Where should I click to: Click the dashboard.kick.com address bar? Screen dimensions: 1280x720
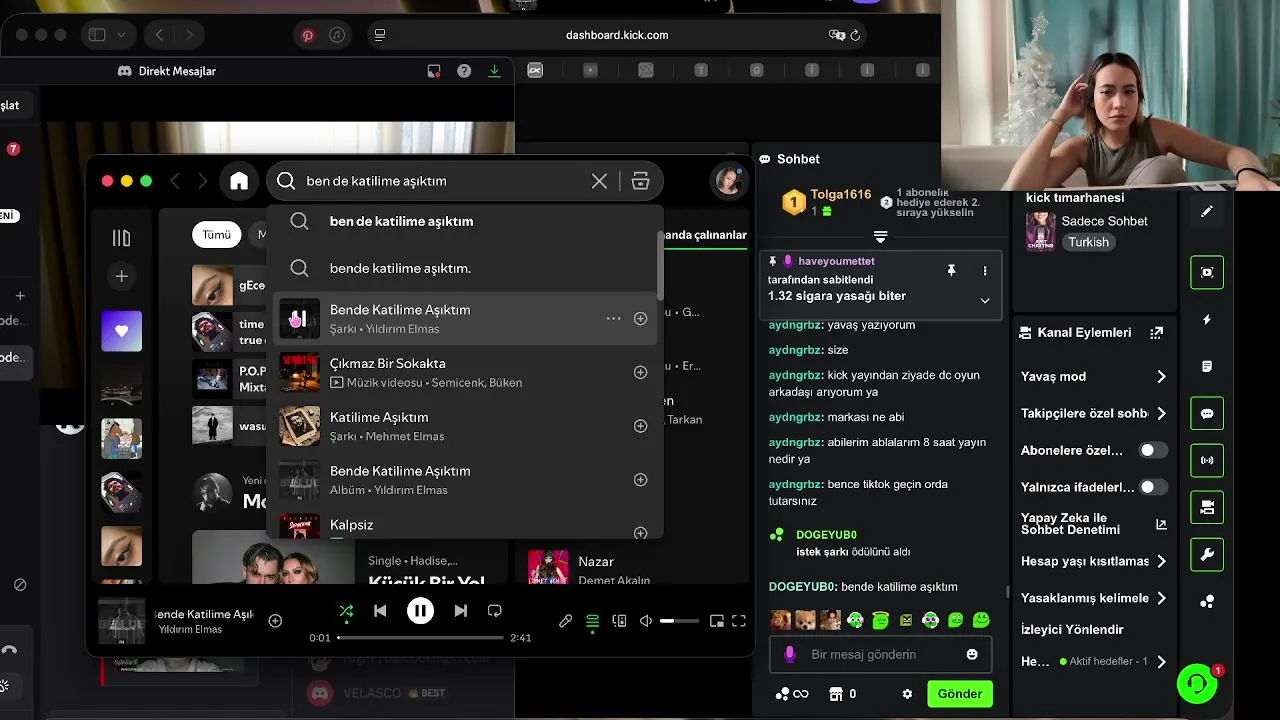(x=617, y=35)
